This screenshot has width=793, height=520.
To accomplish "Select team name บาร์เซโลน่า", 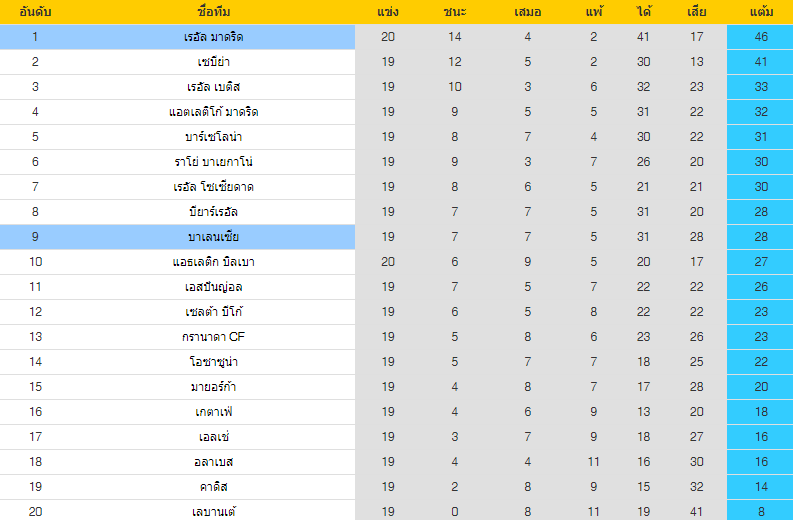I will [x=213, y=137].
